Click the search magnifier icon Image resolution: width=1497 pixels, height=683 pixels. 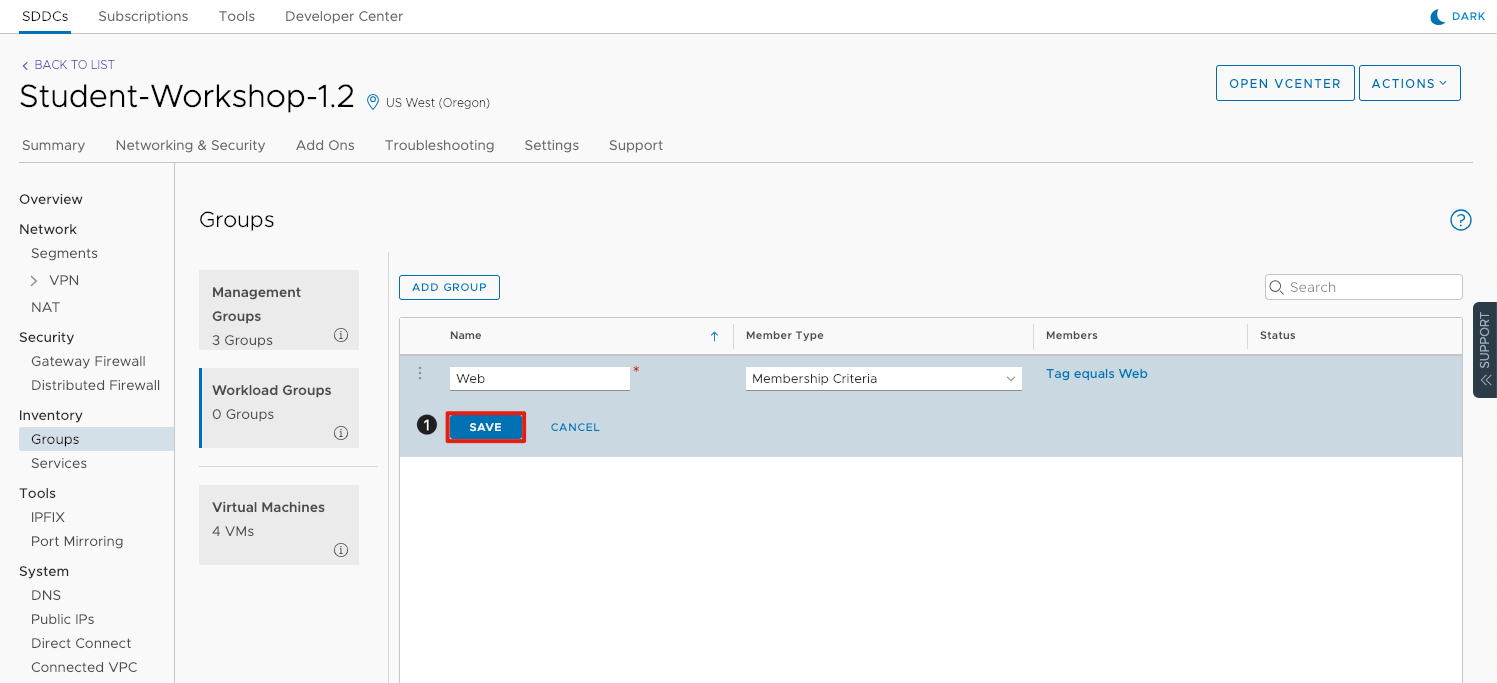click(x=1277, y=287)
